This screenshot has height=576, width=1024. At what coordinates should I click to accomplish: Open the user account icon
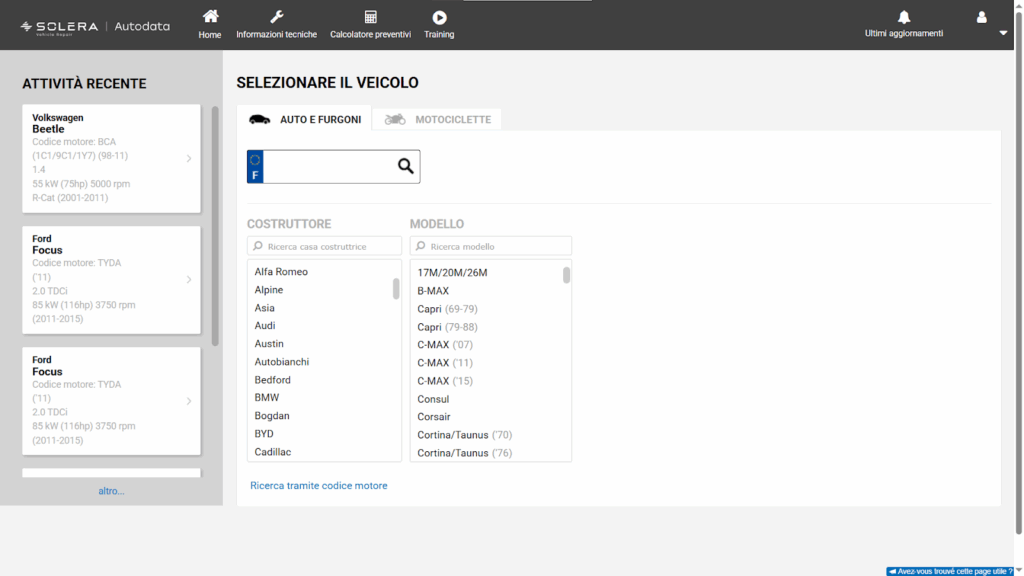[x=982, y=17]
